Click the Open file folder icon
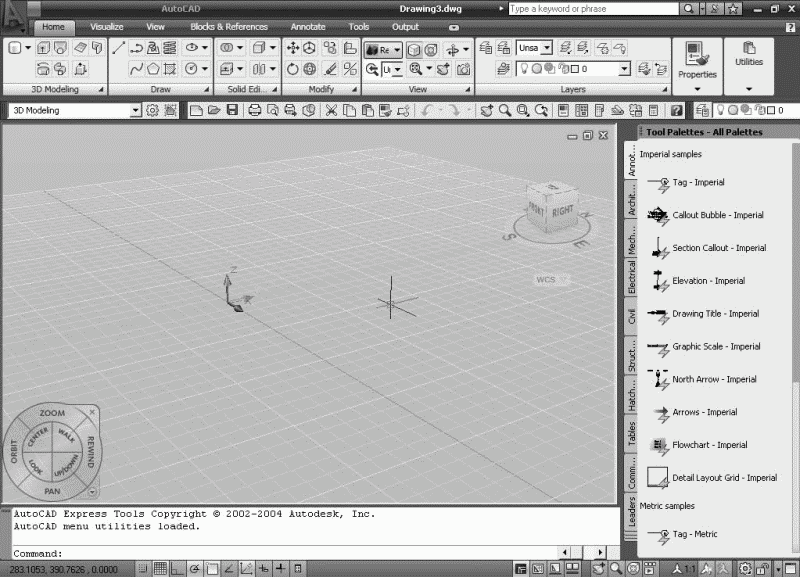Screen dimensions: 800x577 214,111
